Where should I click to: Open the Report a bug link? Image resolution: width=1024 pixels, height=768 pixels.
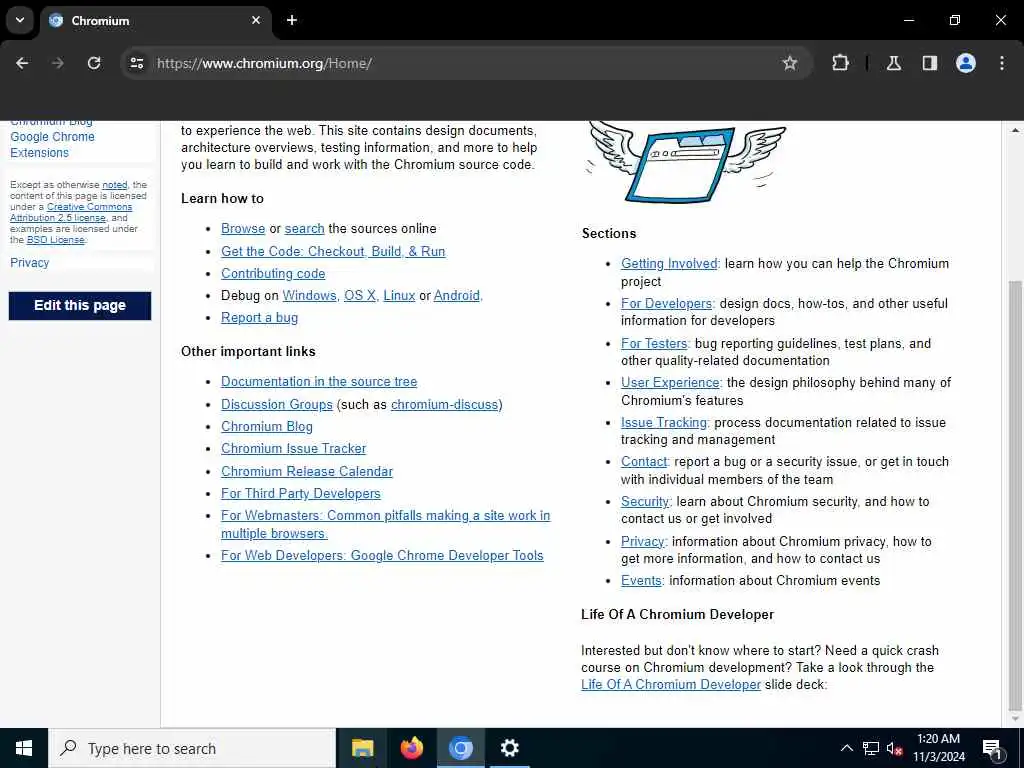tap(259, 317)
